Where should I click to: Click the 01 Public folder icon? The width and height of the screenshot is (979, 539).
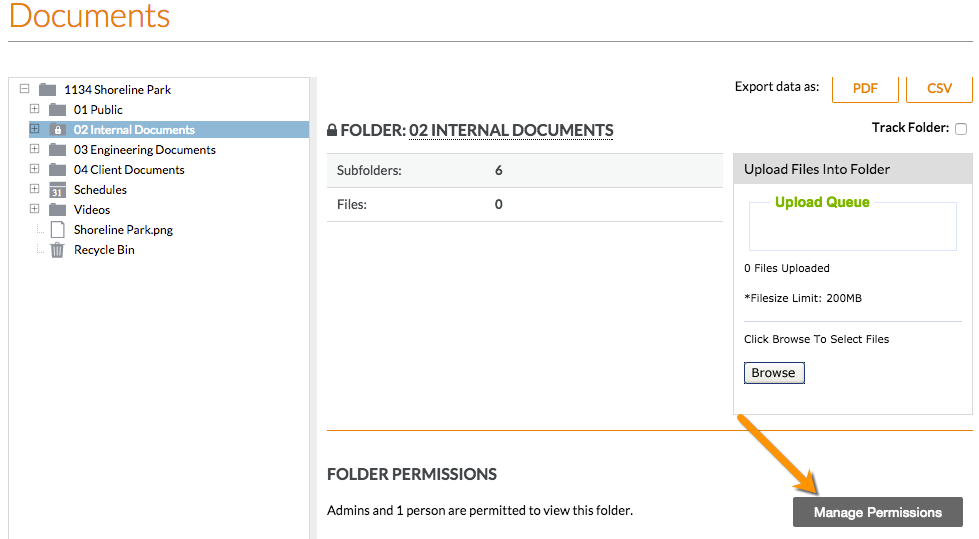57,110
